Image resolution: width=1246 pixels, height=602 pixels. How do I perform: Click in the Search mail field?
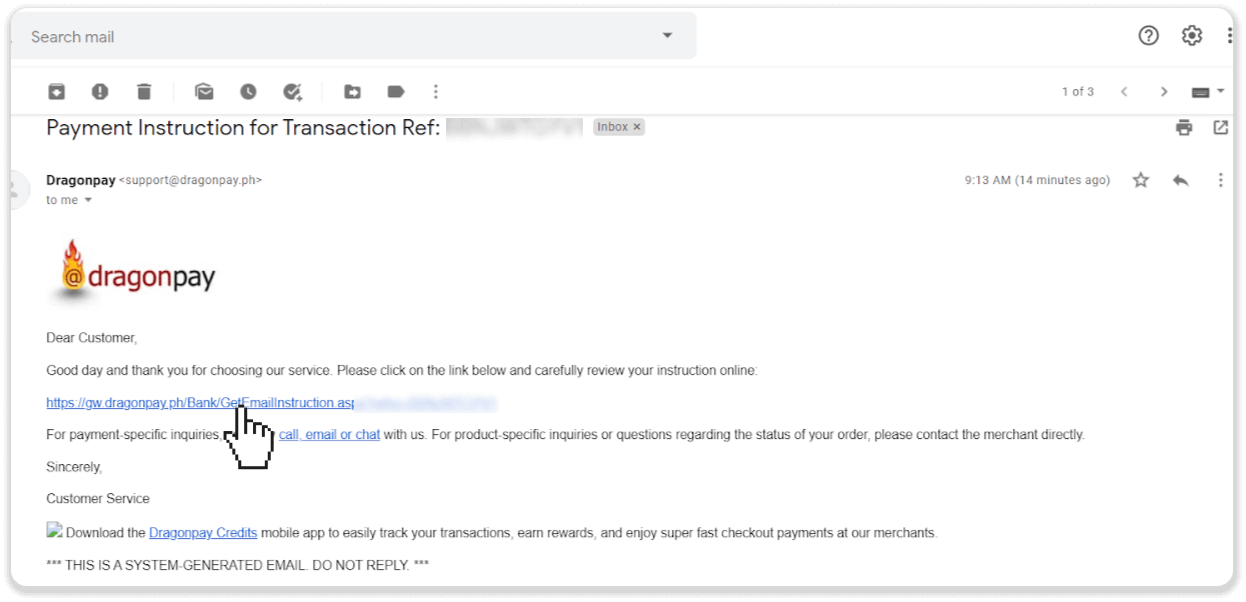tap(330, 37)
